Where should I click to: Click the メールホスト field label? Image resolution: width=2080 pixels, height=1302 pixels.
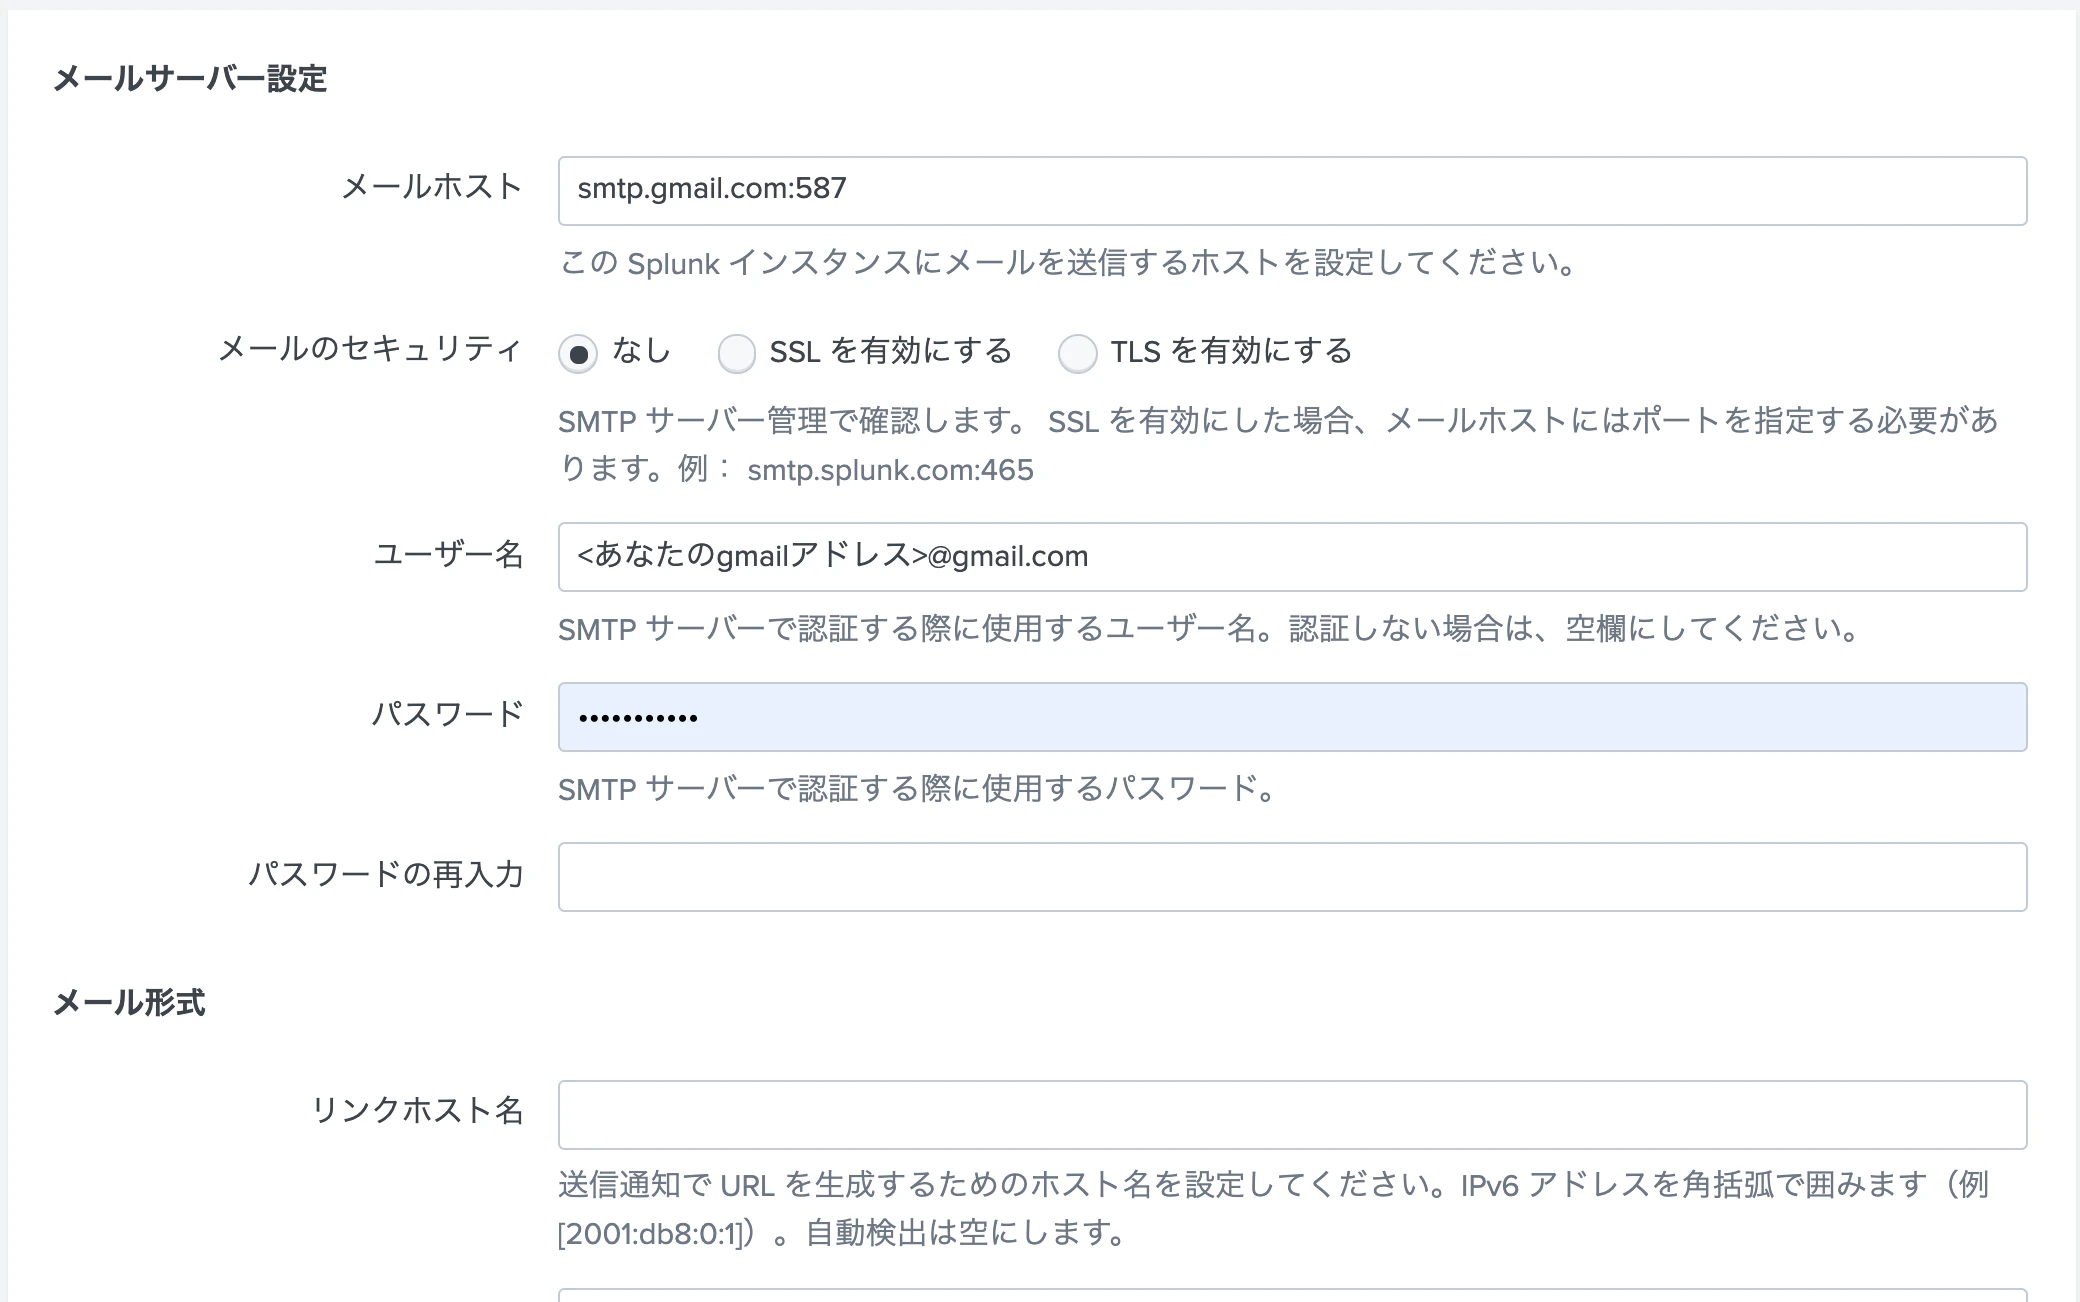(432, 187)
